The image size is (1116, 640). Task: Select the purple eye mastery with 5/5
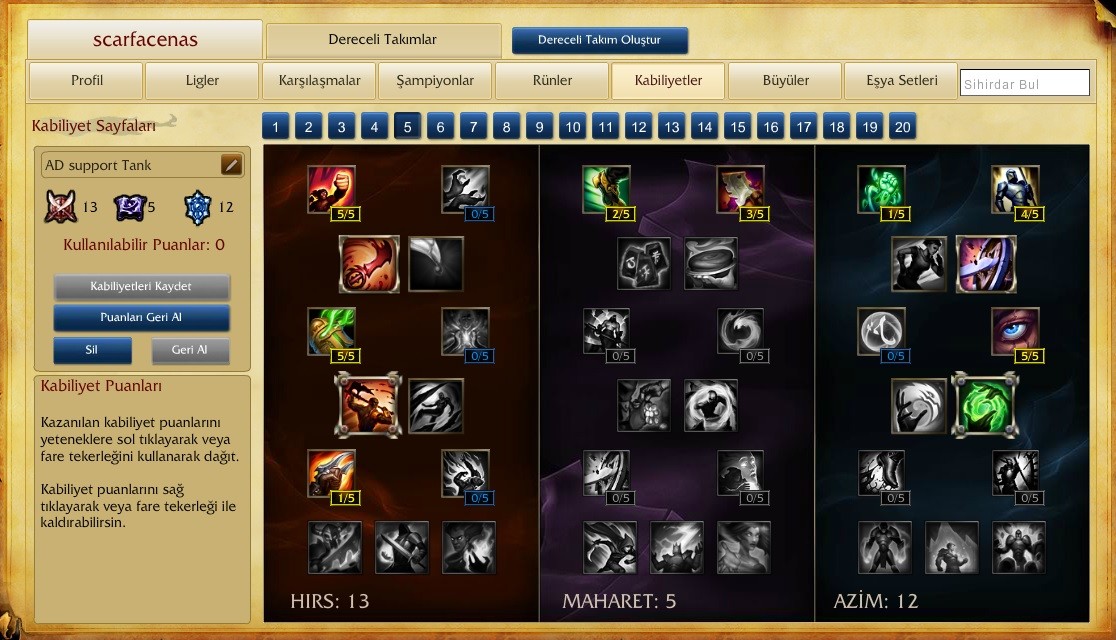pos(1015,331)
